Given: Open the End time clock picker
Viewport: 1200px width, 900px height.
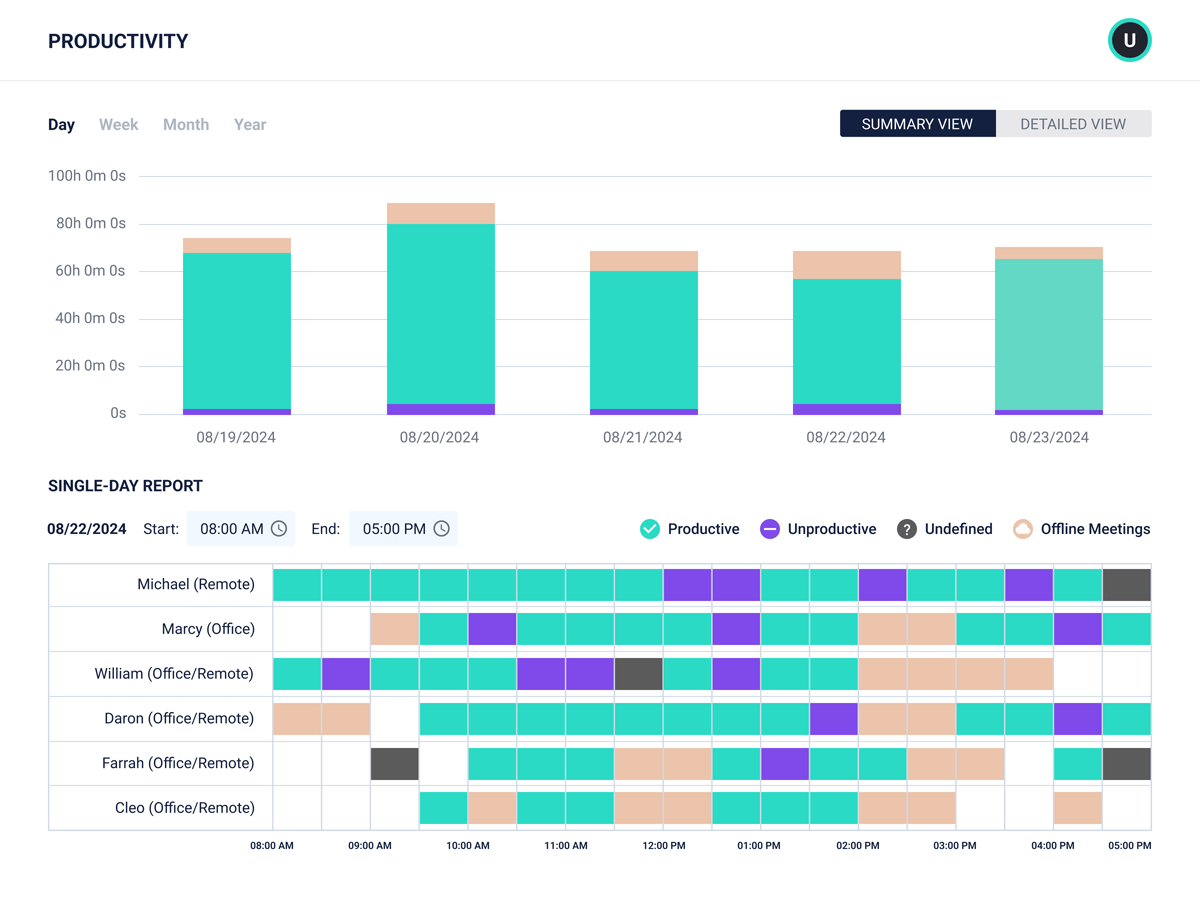Looking at the screenshot, I should (x=443, y=528).
